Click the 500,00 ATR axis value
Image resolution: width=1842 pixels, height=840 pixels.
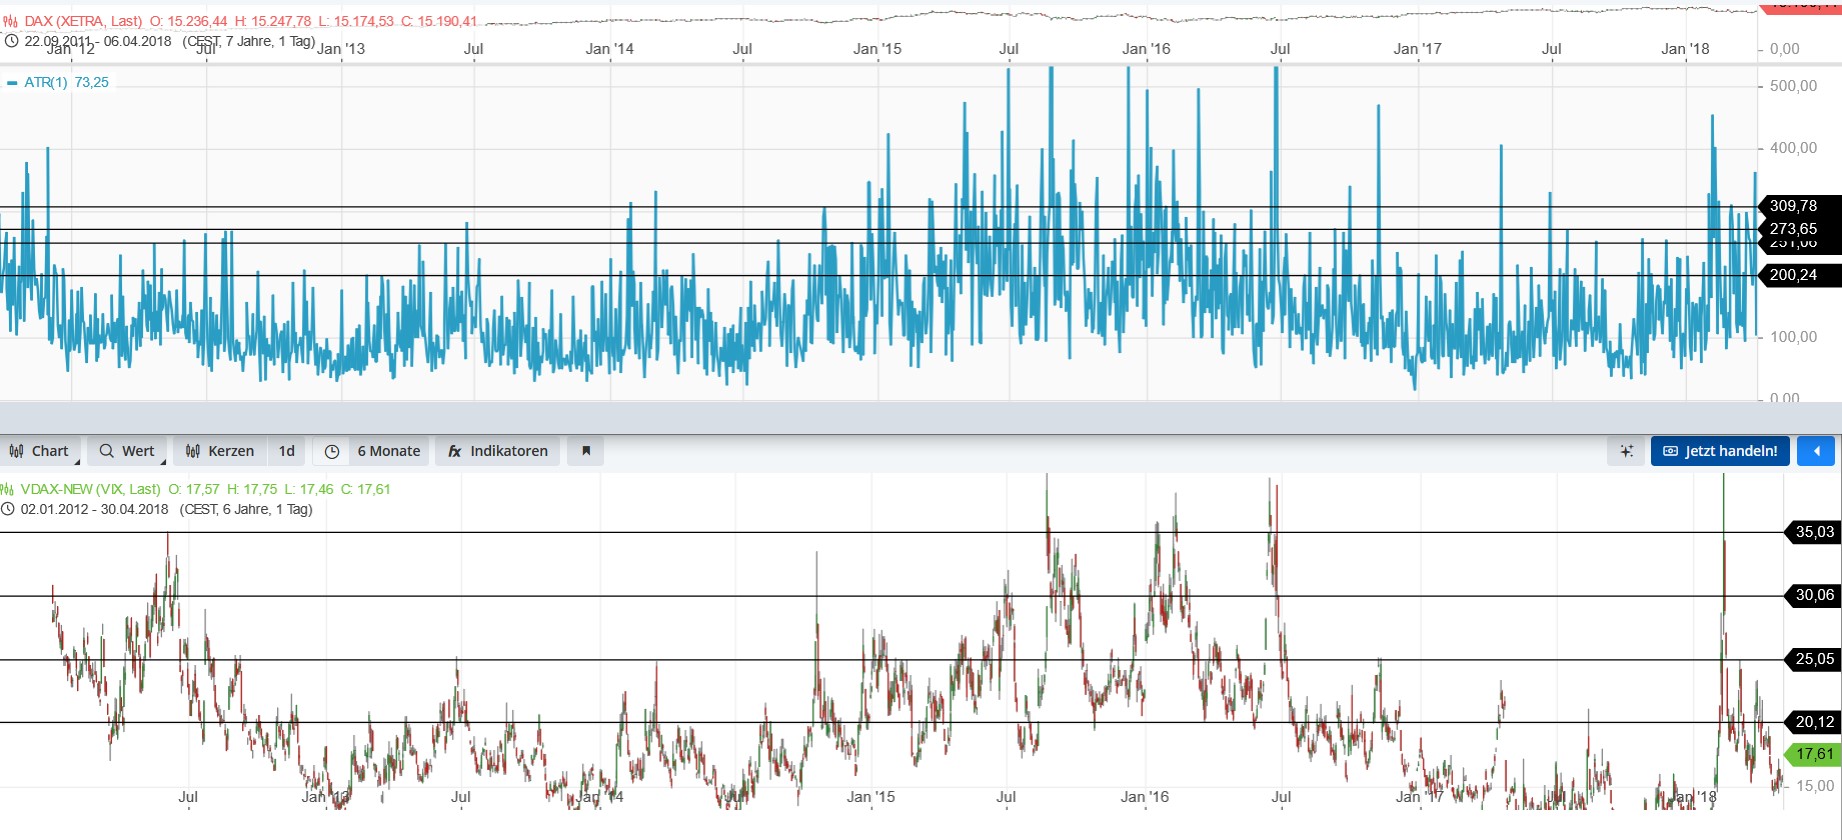(x=1794, y=86)
